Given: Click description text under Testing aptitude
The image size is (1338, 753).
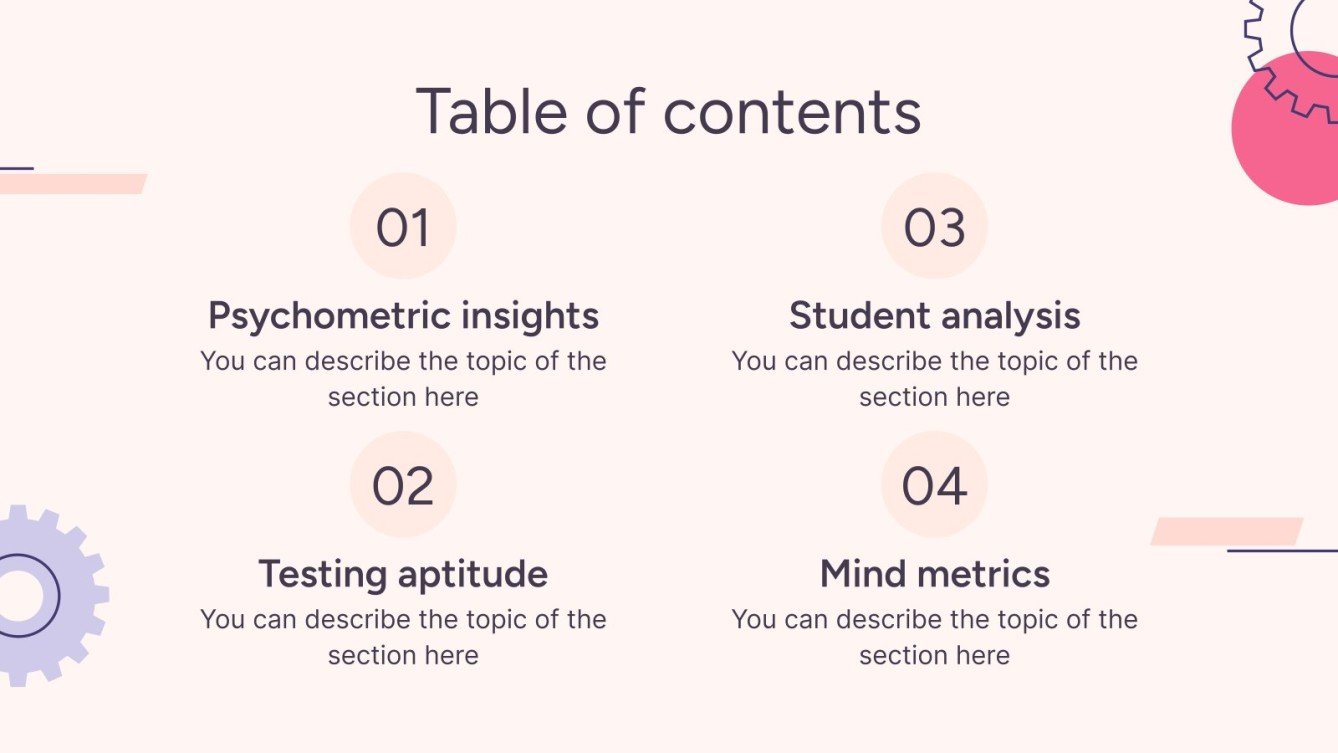Looking at the screenshot, I should pos(403,637).
